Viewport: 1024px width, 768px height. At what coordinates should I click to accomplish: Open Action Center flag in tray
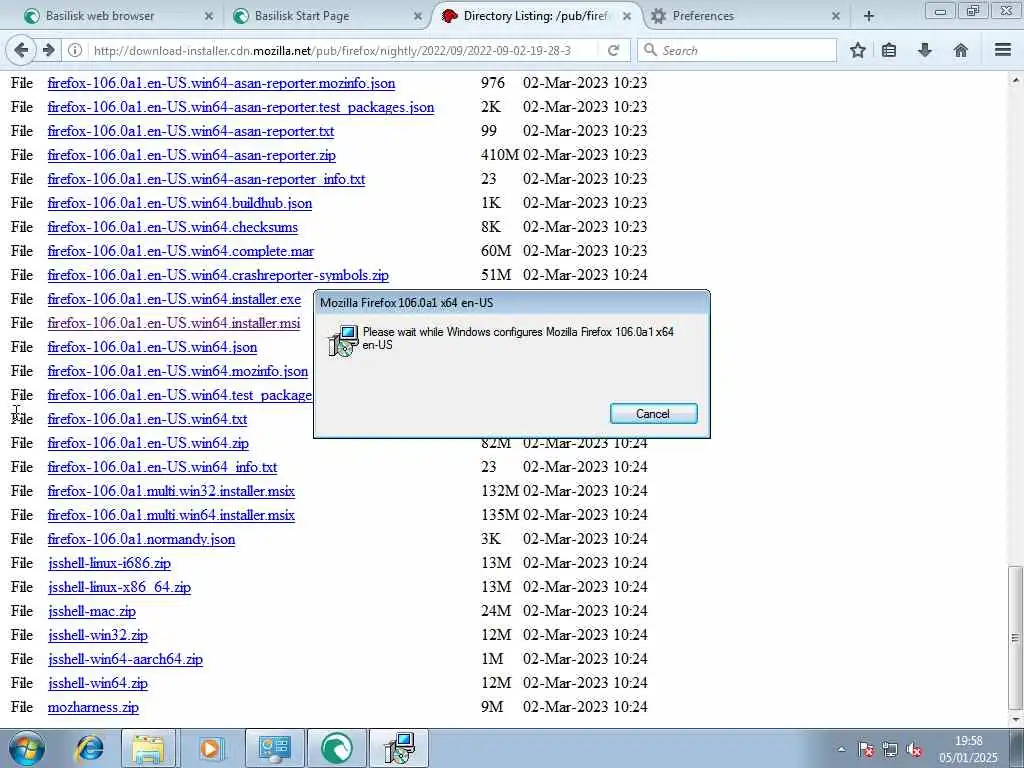click(866, 750)
